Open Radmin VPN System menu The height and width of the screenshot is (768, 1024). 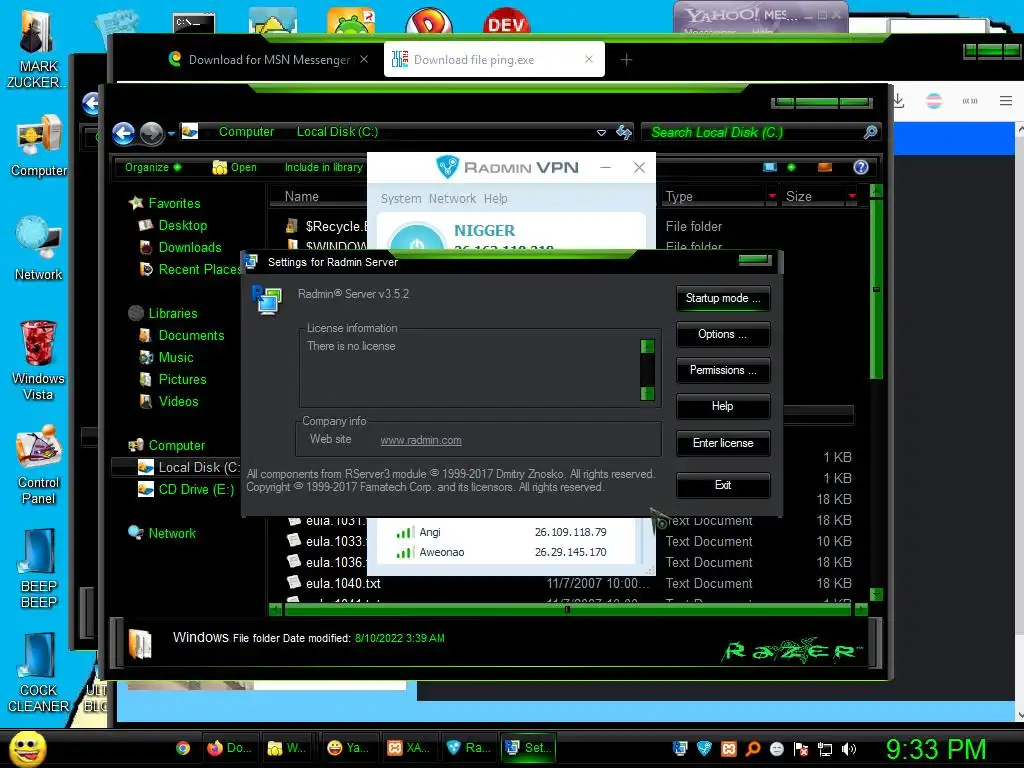(401, 199)
